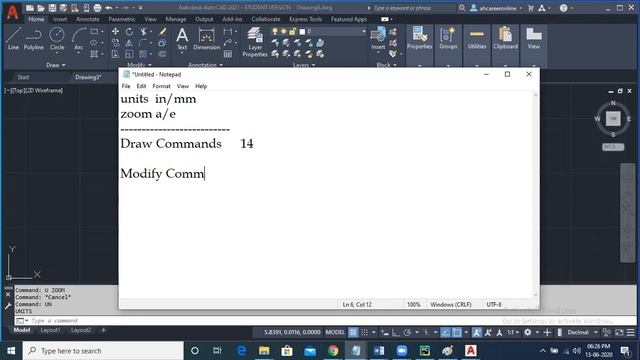Open the Properties panel button

[x=419, y=39]
